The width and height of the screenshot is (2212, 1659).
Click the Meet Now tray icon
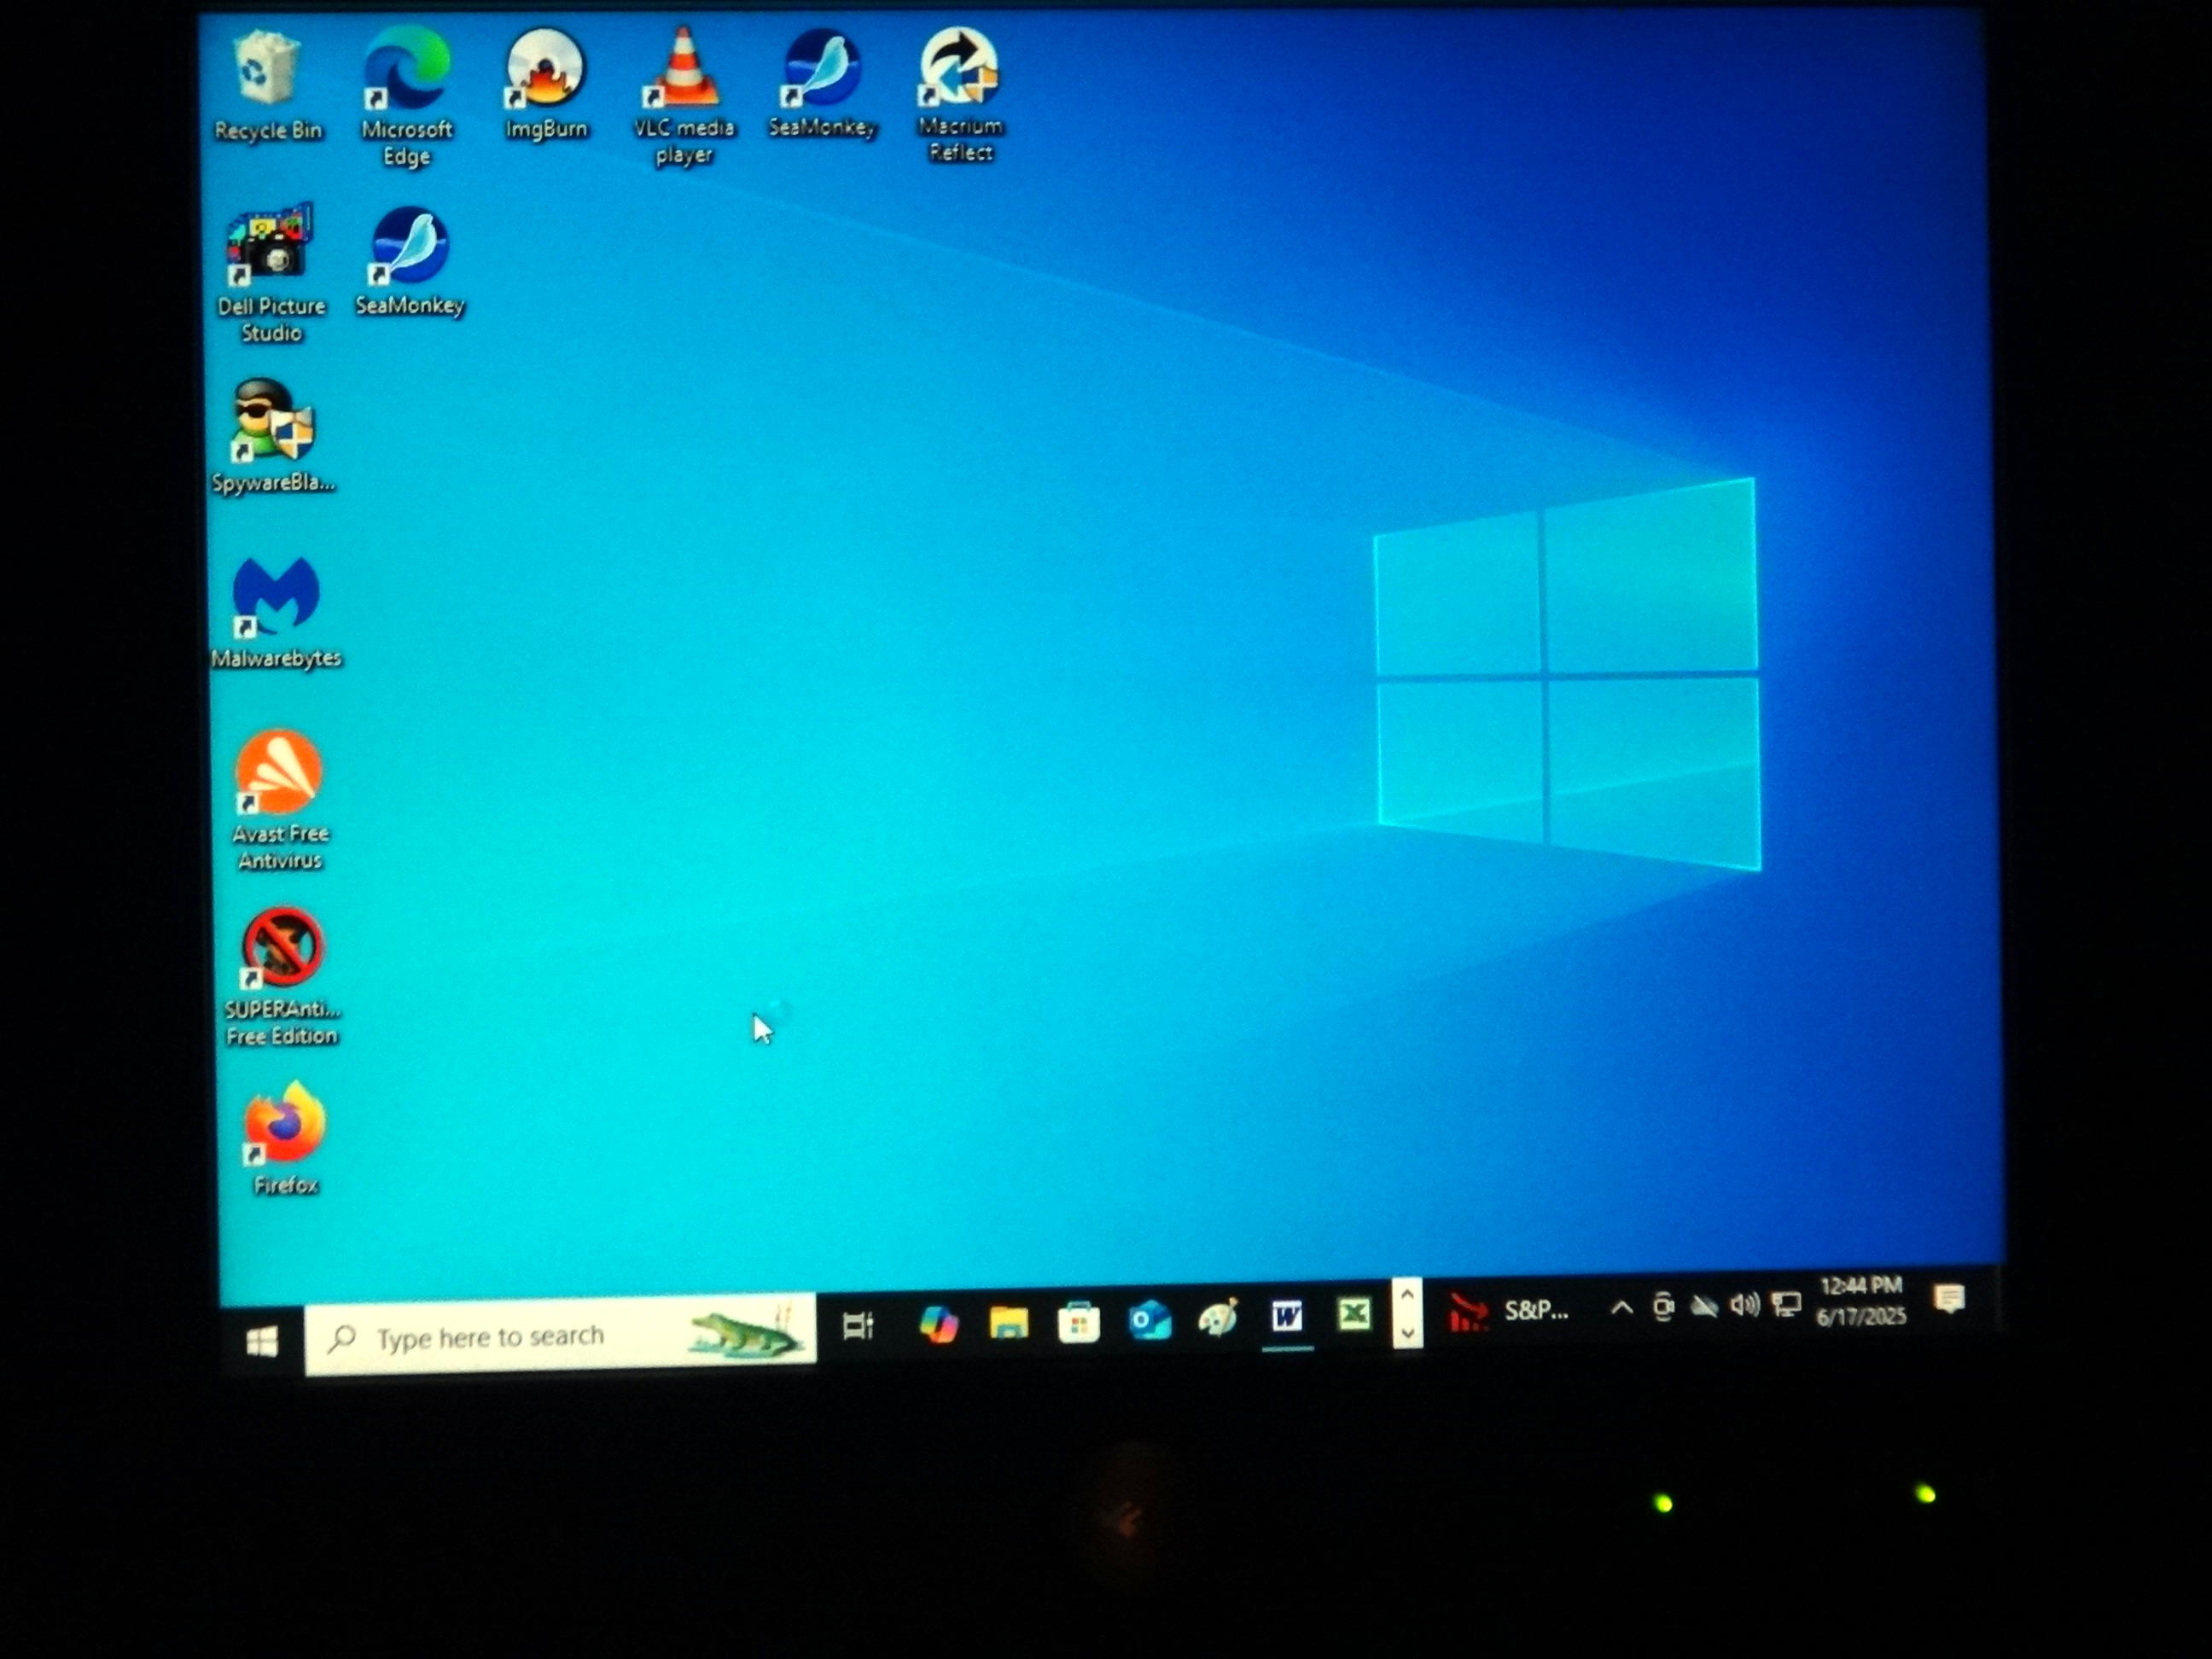pyautogui.click(x=1663, y=1306)
